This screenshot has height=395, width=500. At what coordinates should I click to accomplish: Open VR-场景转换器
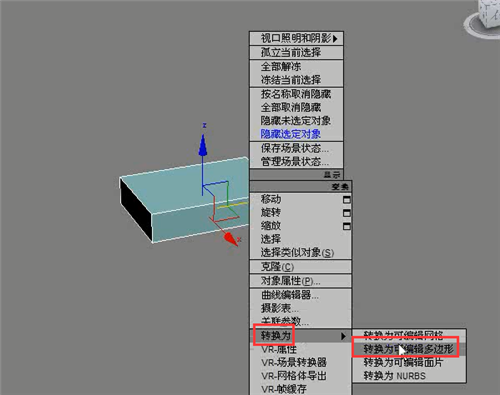(301, 363)
